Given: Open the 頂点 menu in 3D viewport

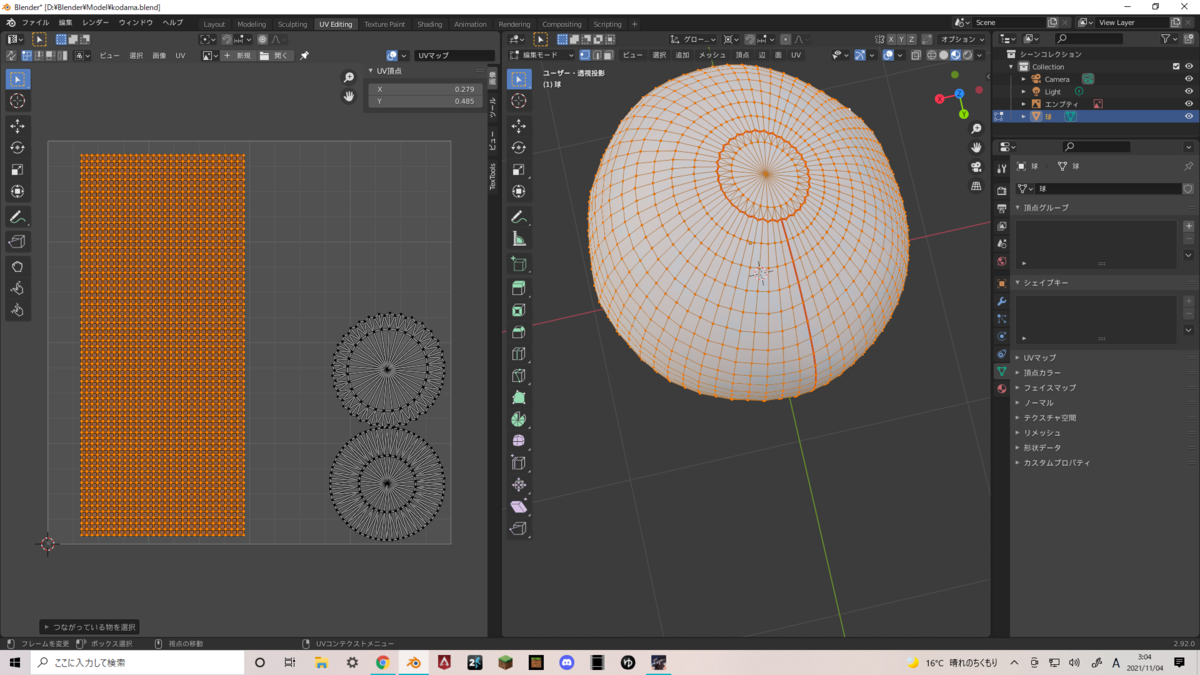Looking at the screenshot, I should 742,55.
